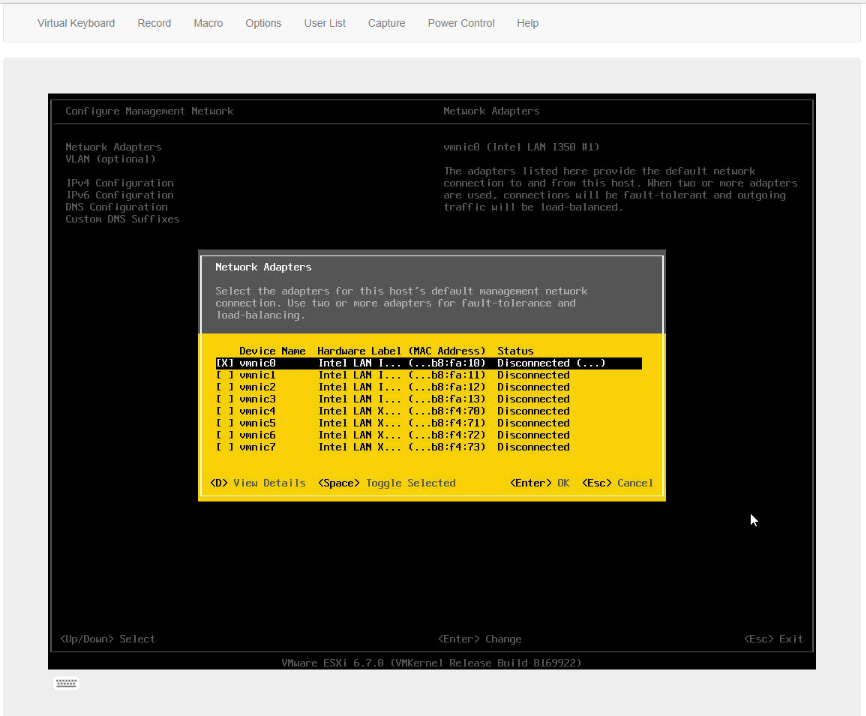Click the Hardware Label (MAC Address) header
Screen dimensions: 866x716
(401, 351)
